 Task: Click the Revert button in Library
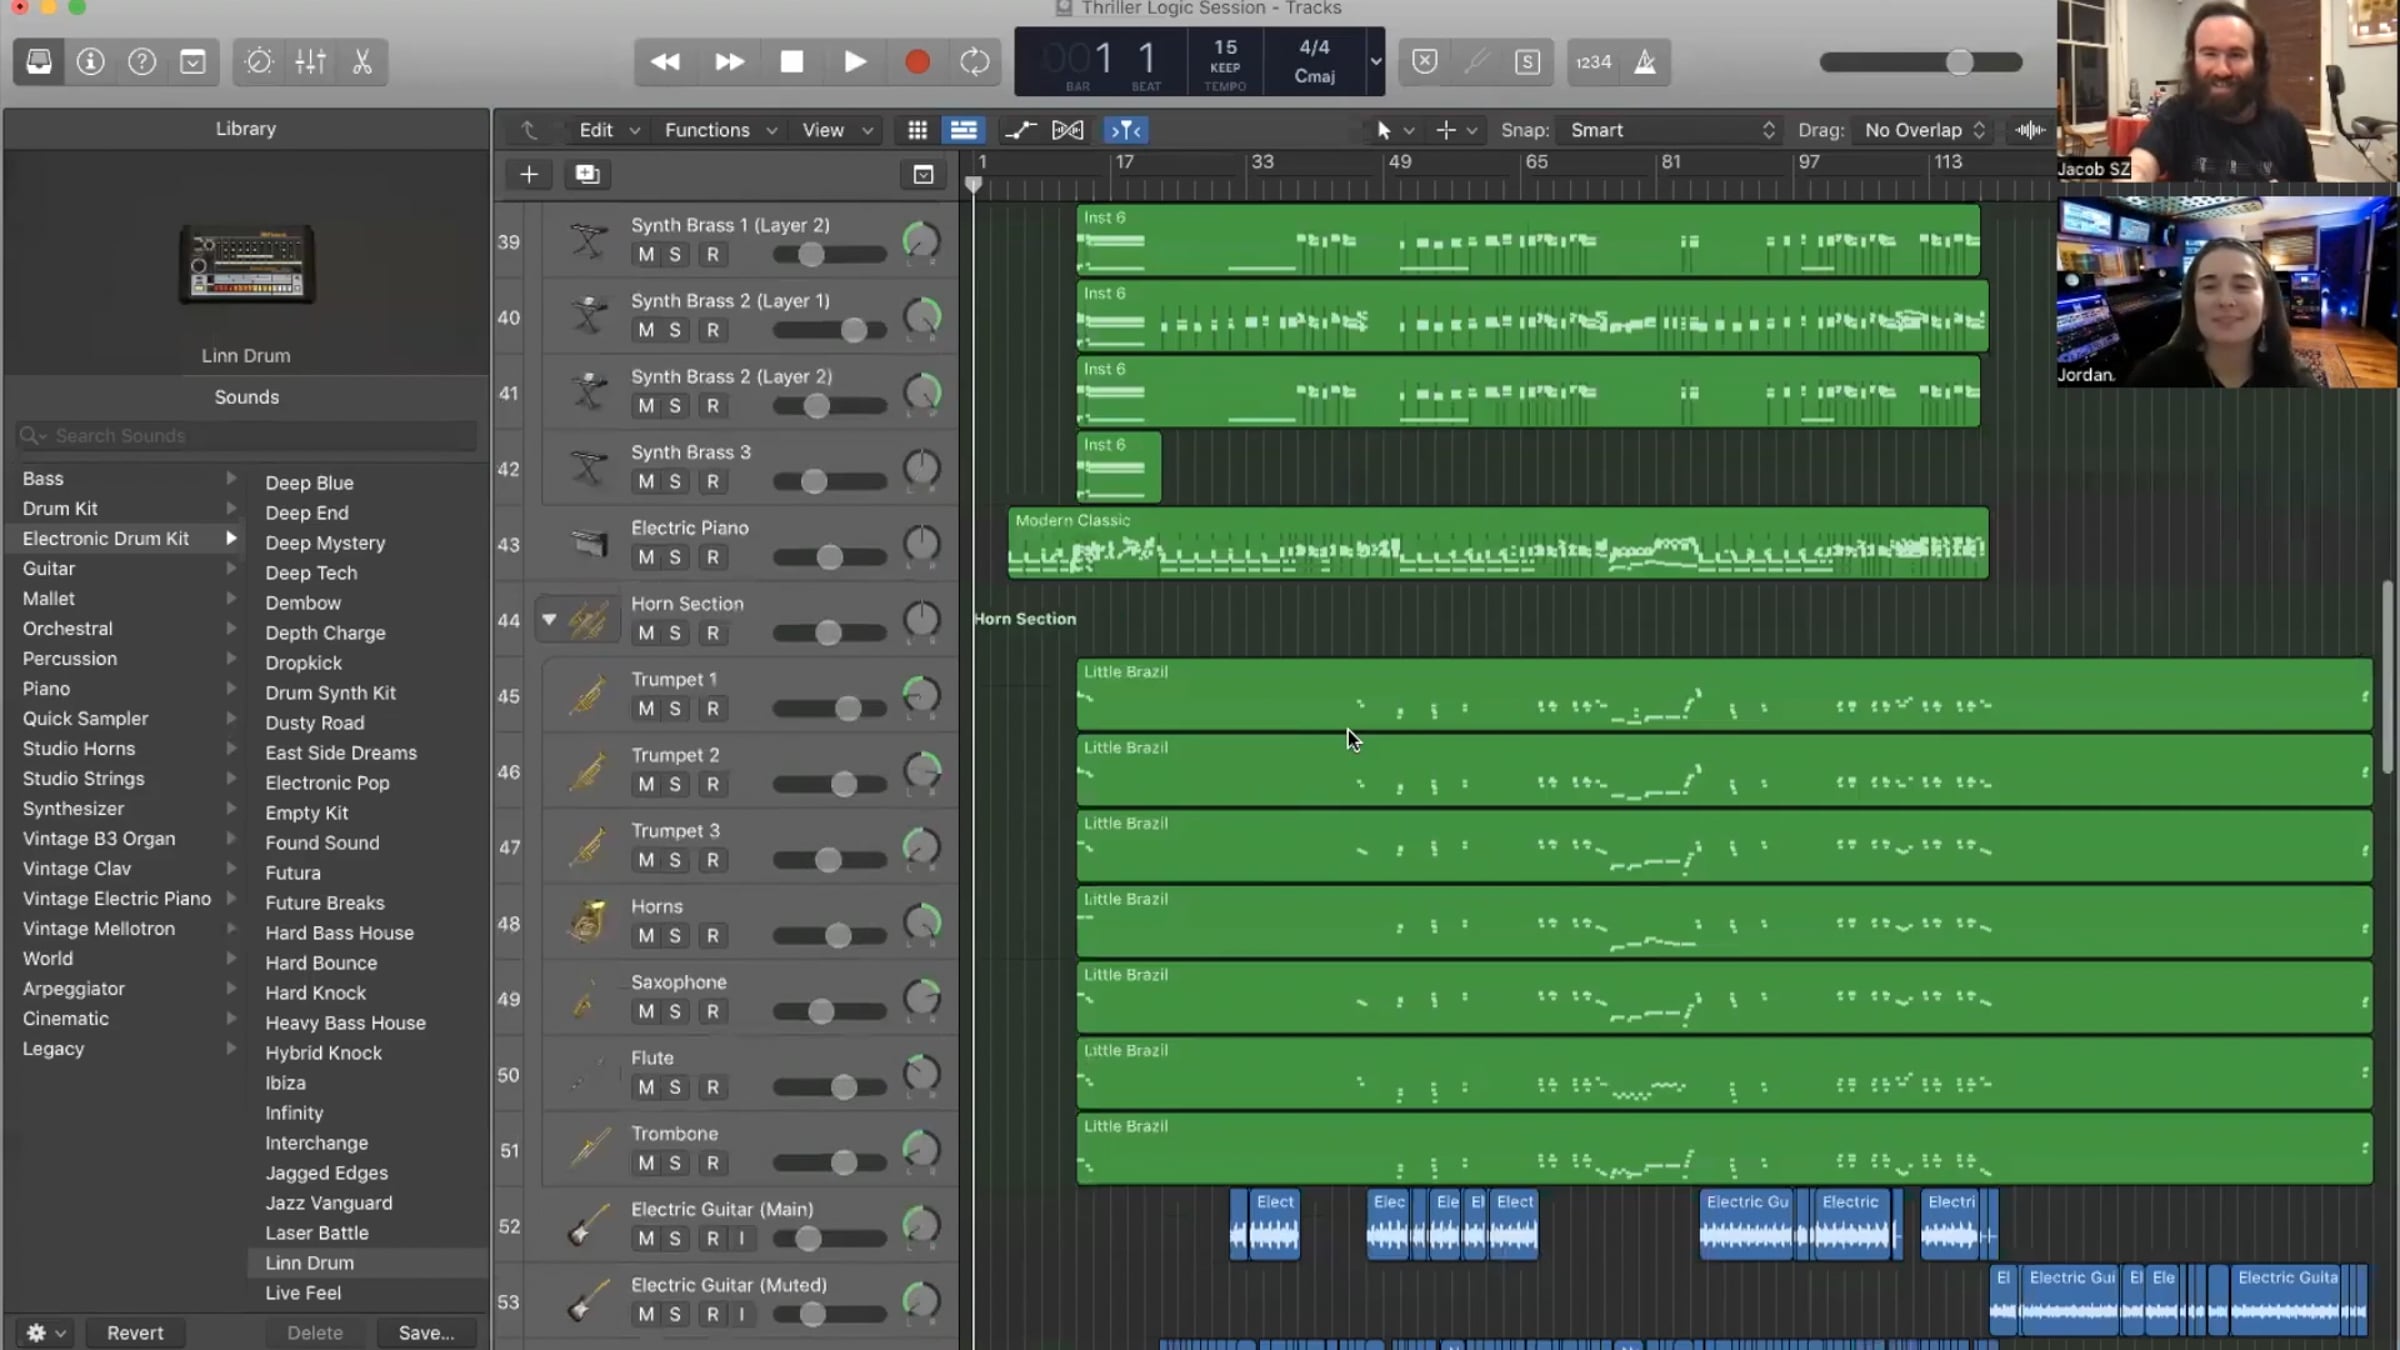(x=135, y=1332)
